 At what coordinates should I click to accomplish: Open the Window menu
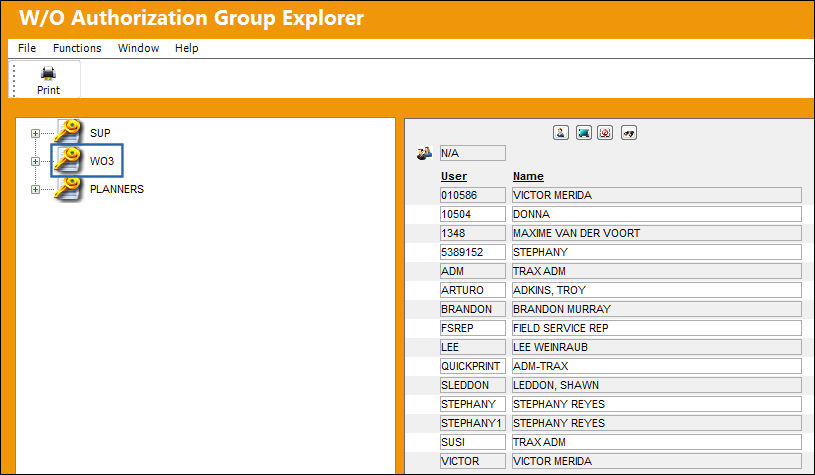pyautogui.click(x=138, y=48)
